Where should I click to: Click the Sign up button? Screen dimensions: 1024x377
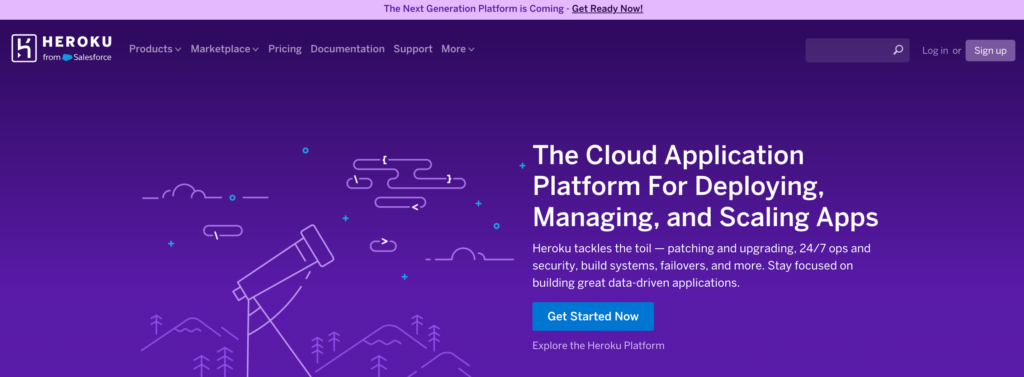tap(990, 50)
